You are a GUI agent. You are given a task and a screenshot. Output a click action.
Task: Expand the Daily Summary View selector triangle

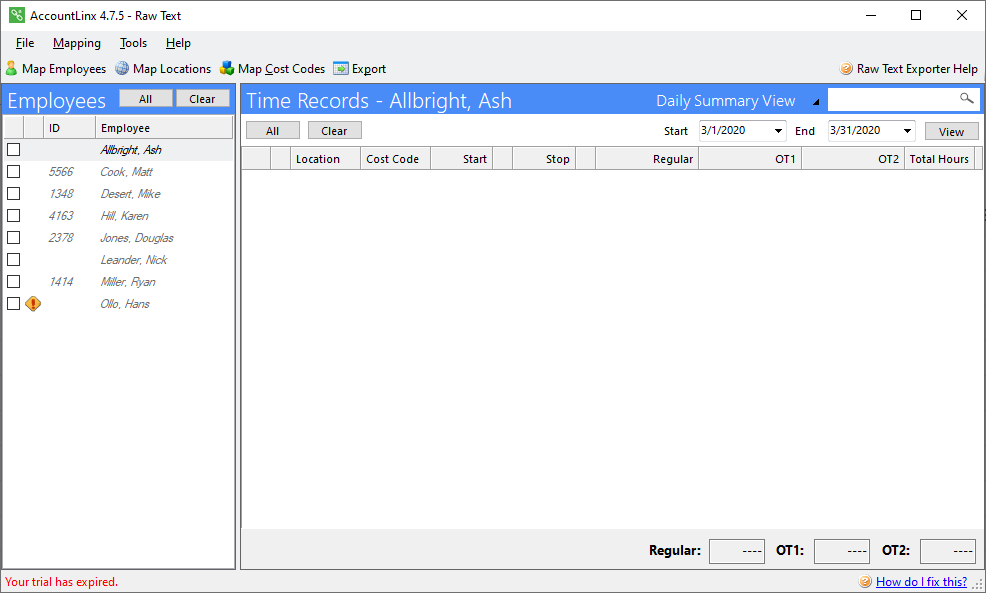pos(816,102)
